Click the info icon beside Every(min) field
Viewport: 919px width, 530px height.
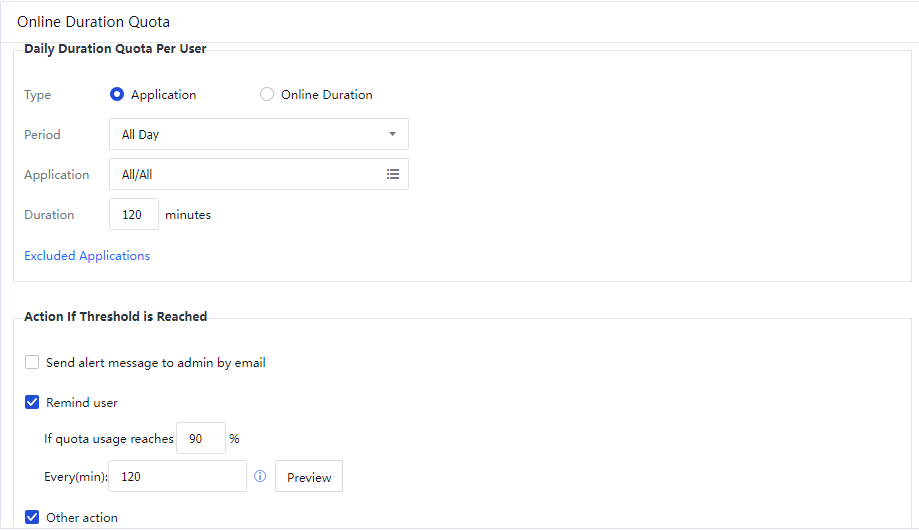pos(260,477)
